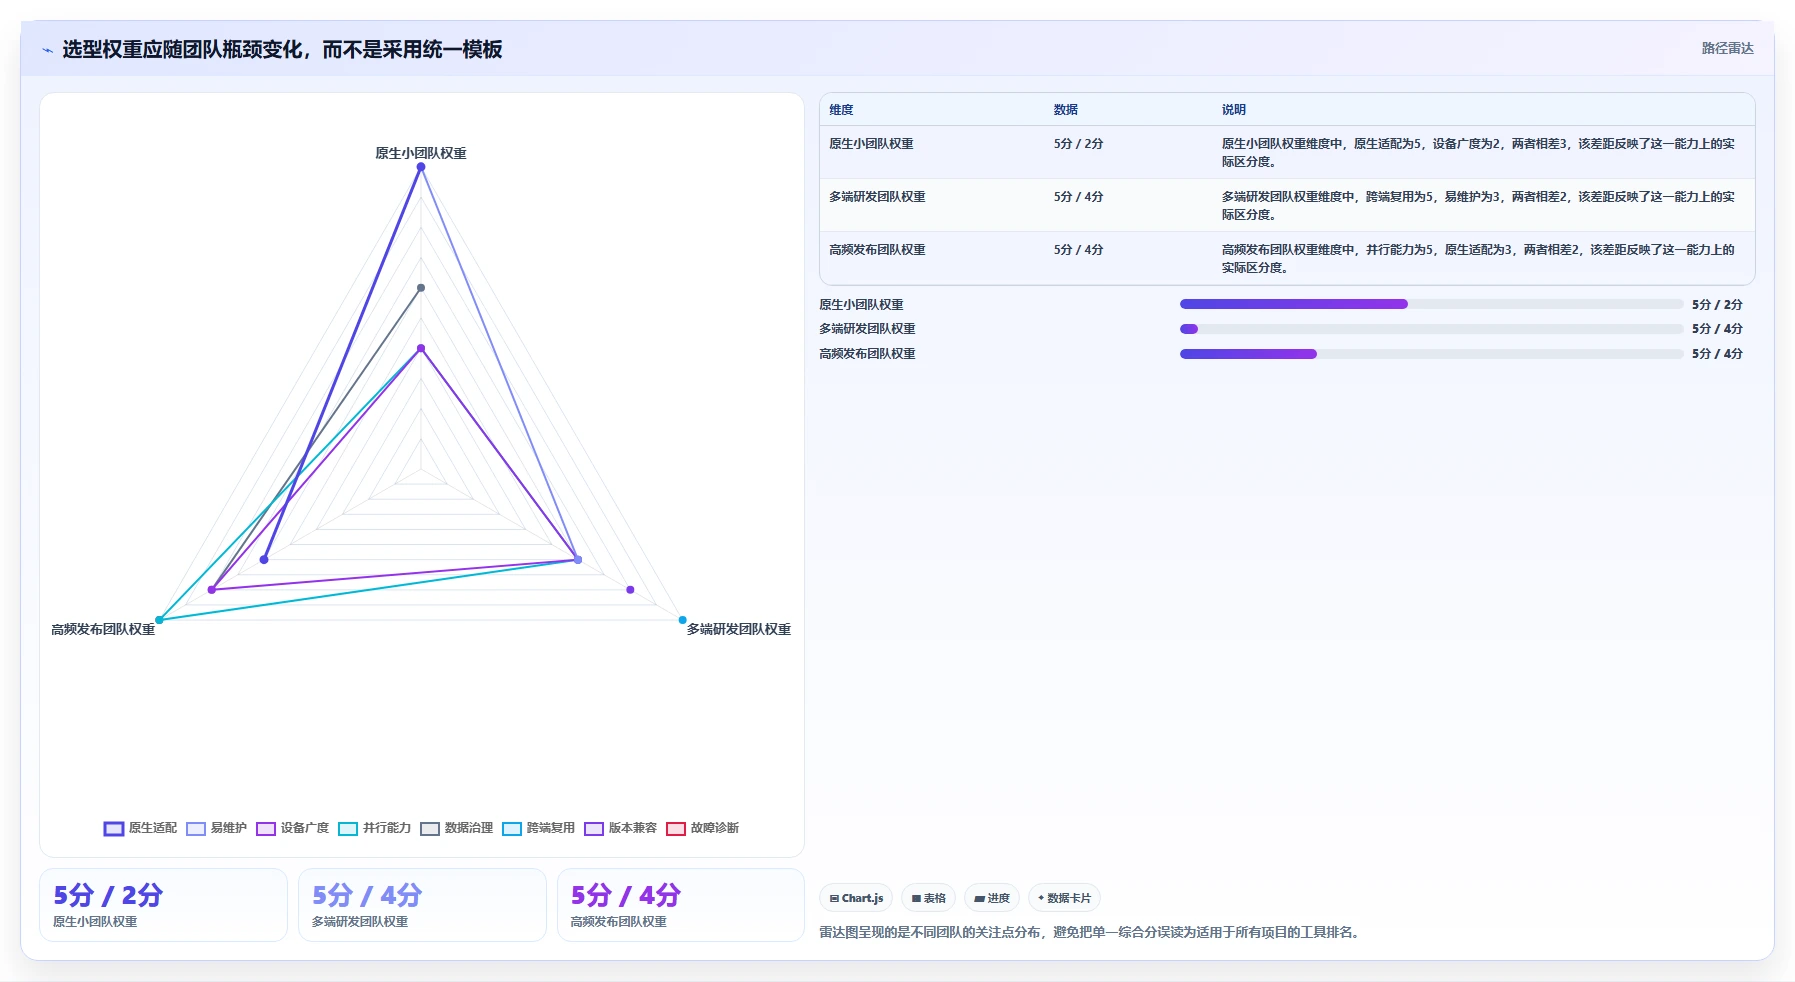This screenshot has width=1795, height=982.
Task: Select the 表格 tag chip
Action: coord(928,898)
